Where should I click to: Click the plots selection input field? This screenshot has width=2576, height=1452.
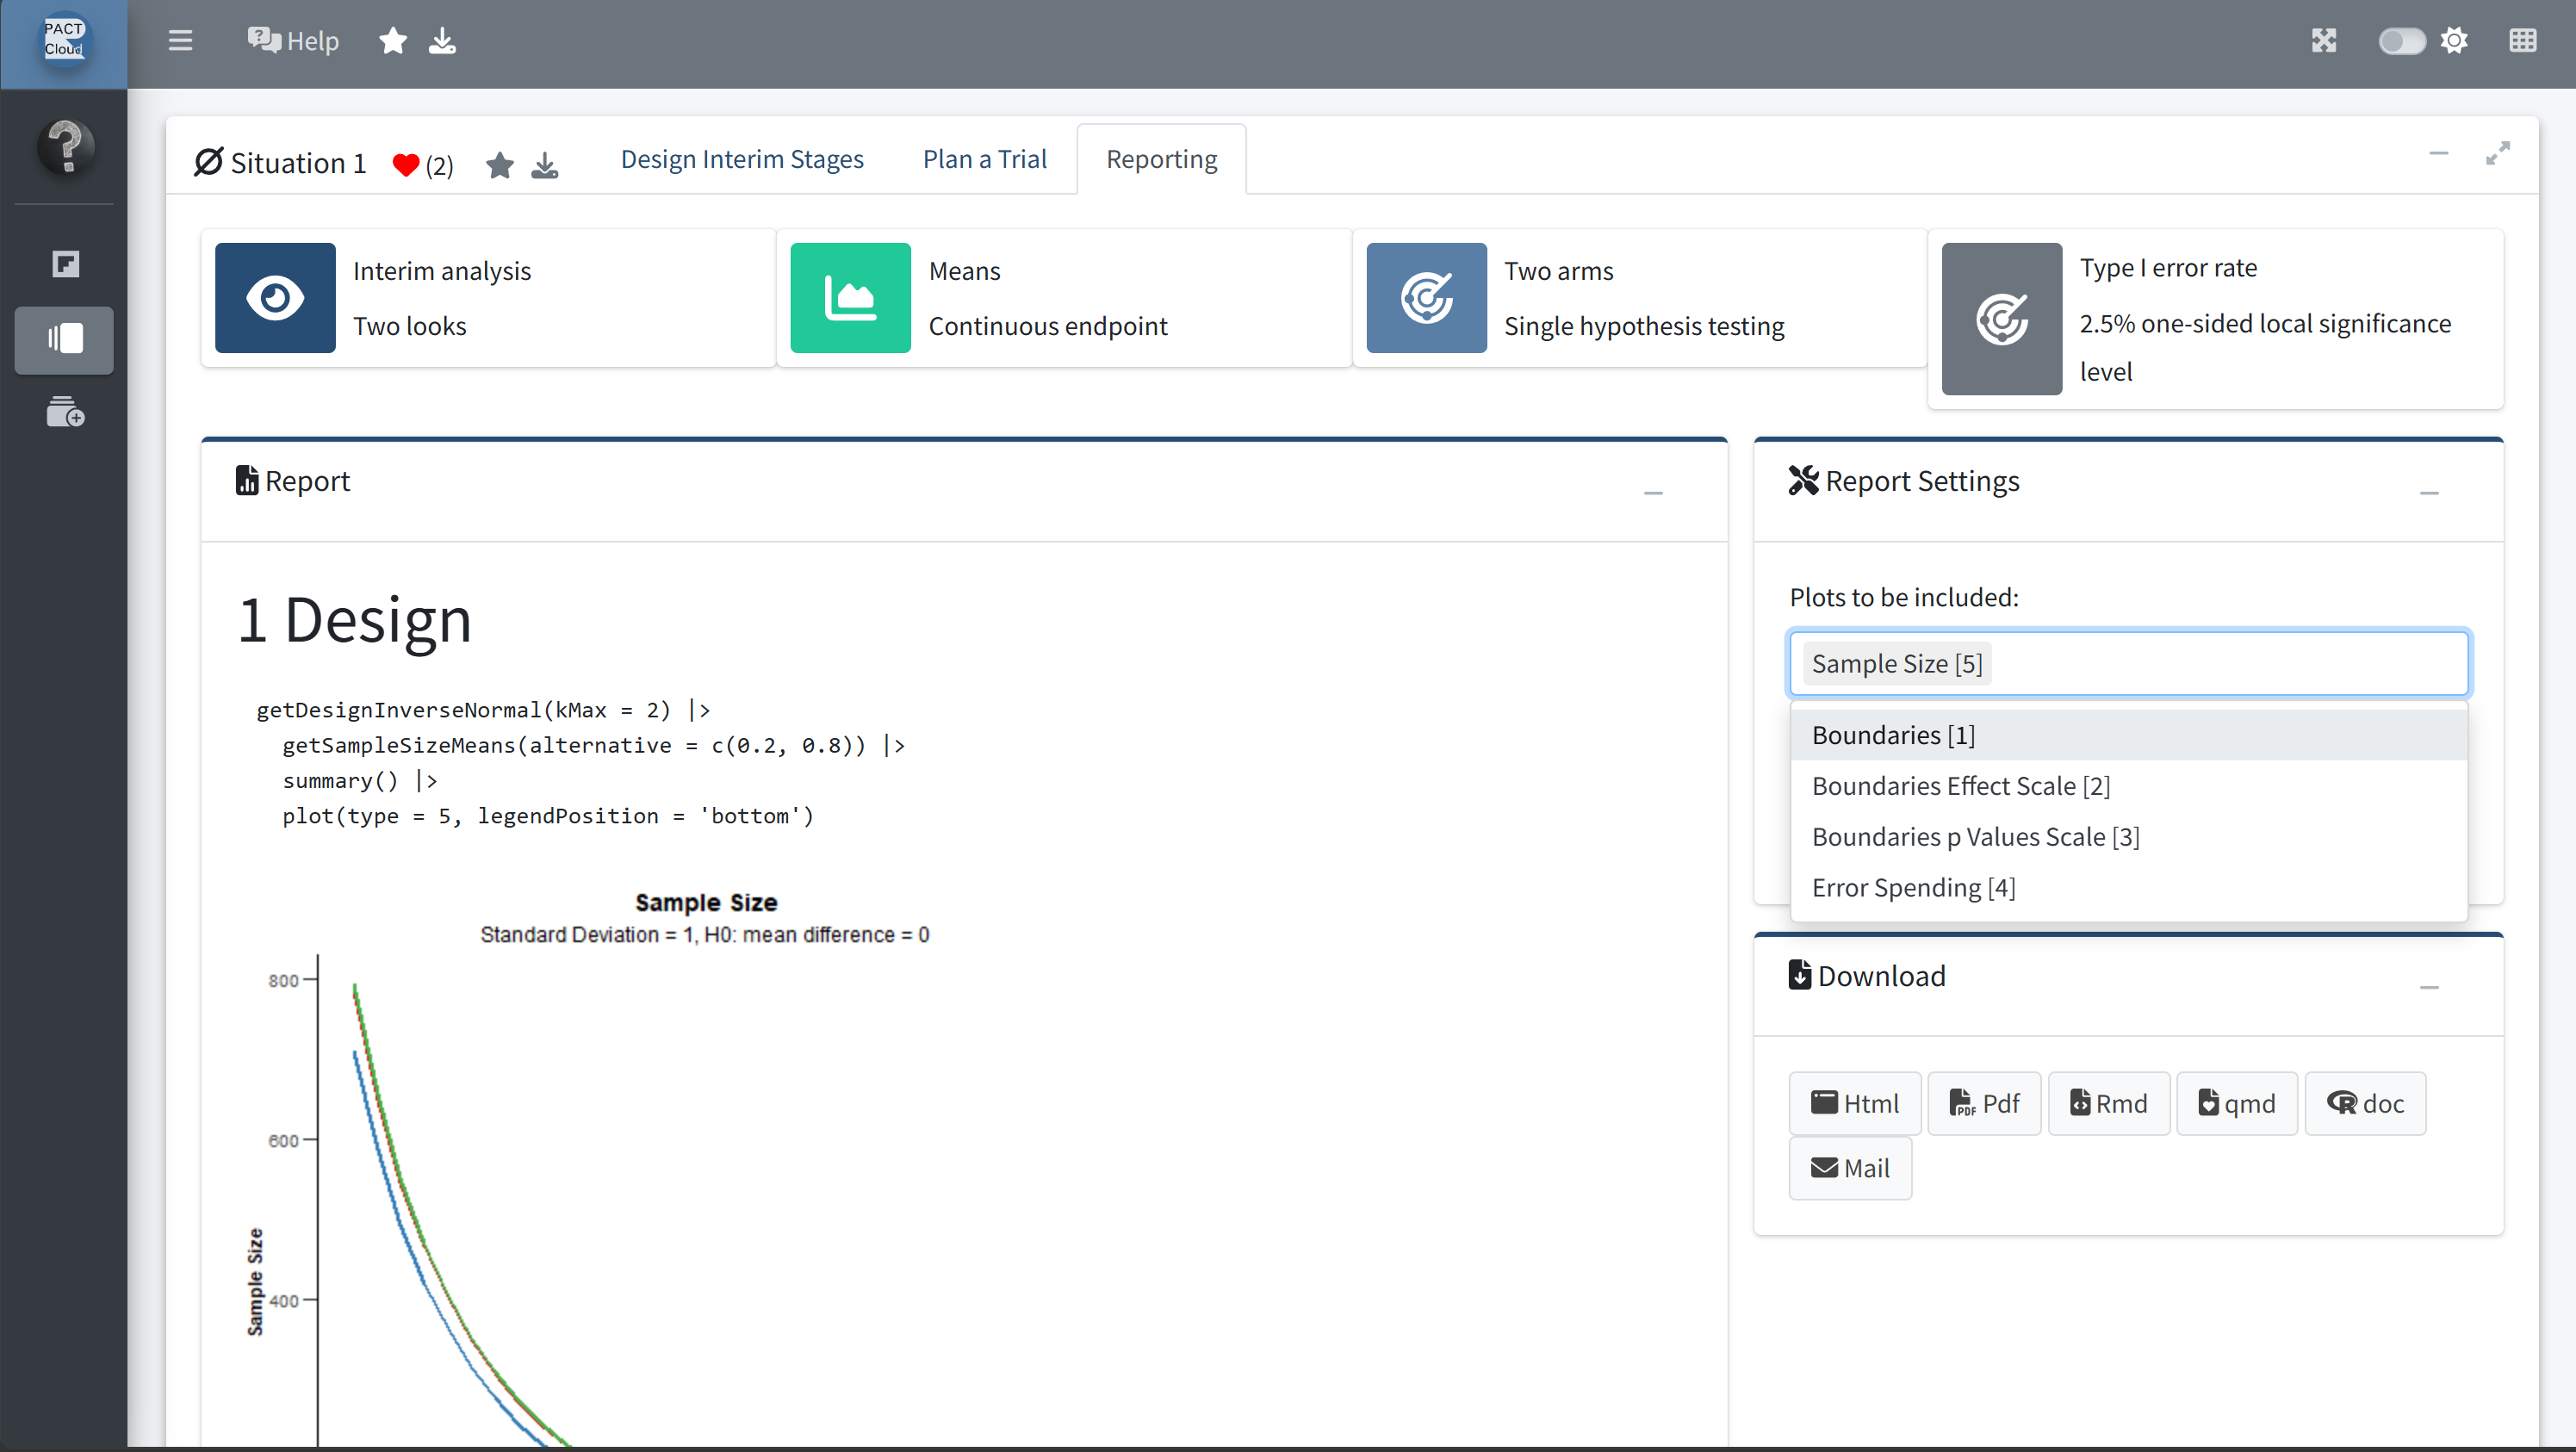coord(2129,663)
